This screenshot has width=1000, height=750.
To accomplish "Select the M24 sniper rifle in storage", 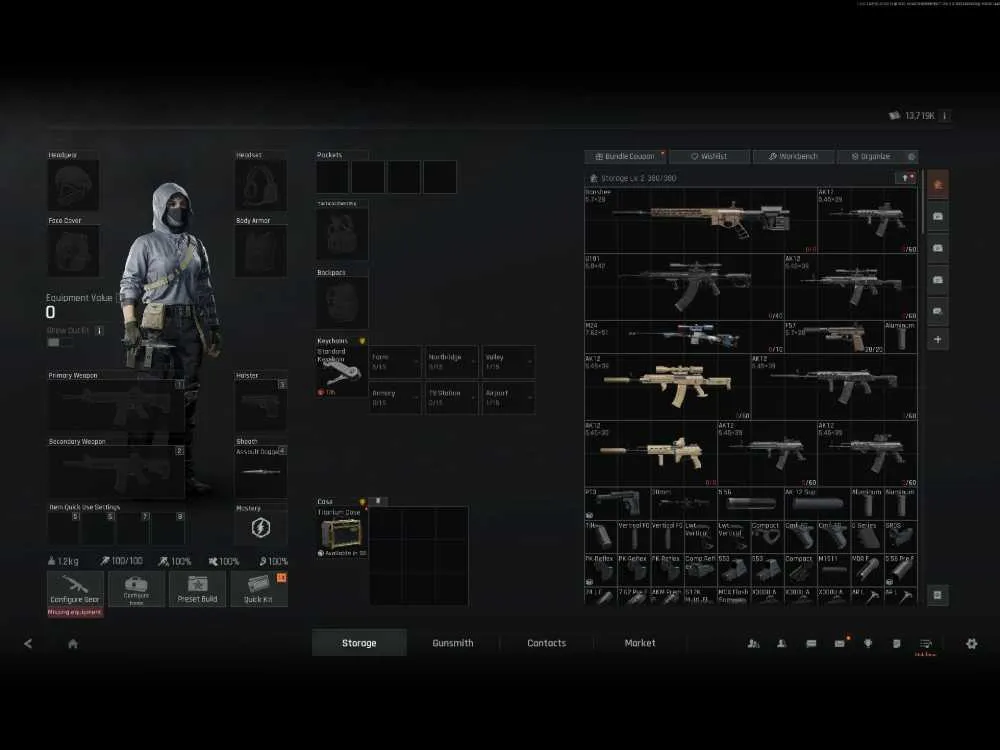I will (x=684, y=337).
